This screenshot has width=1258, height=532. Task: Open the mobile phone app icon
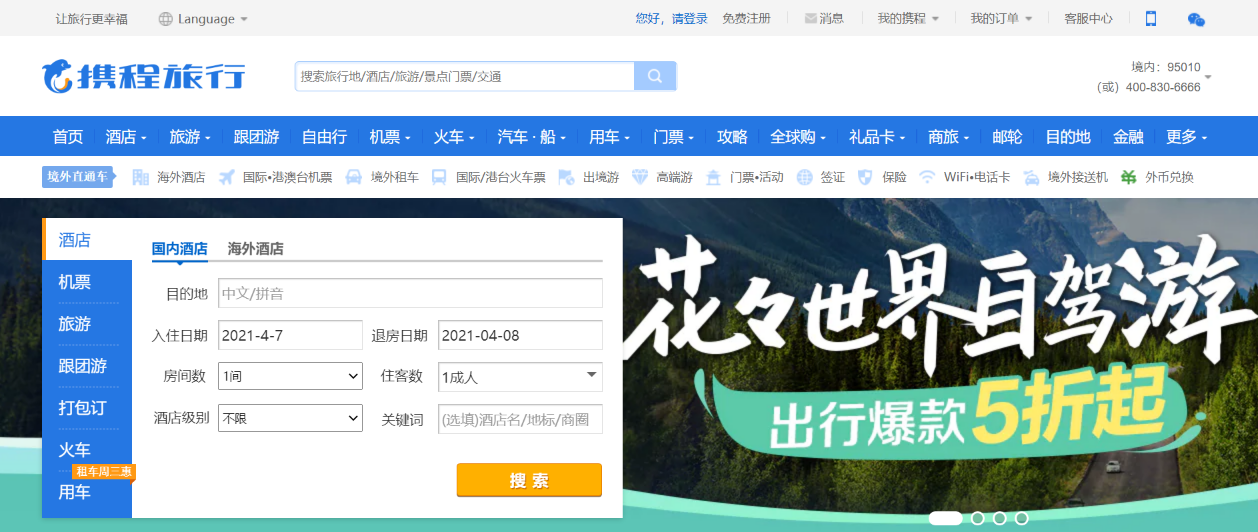[x=1151, y=18]
